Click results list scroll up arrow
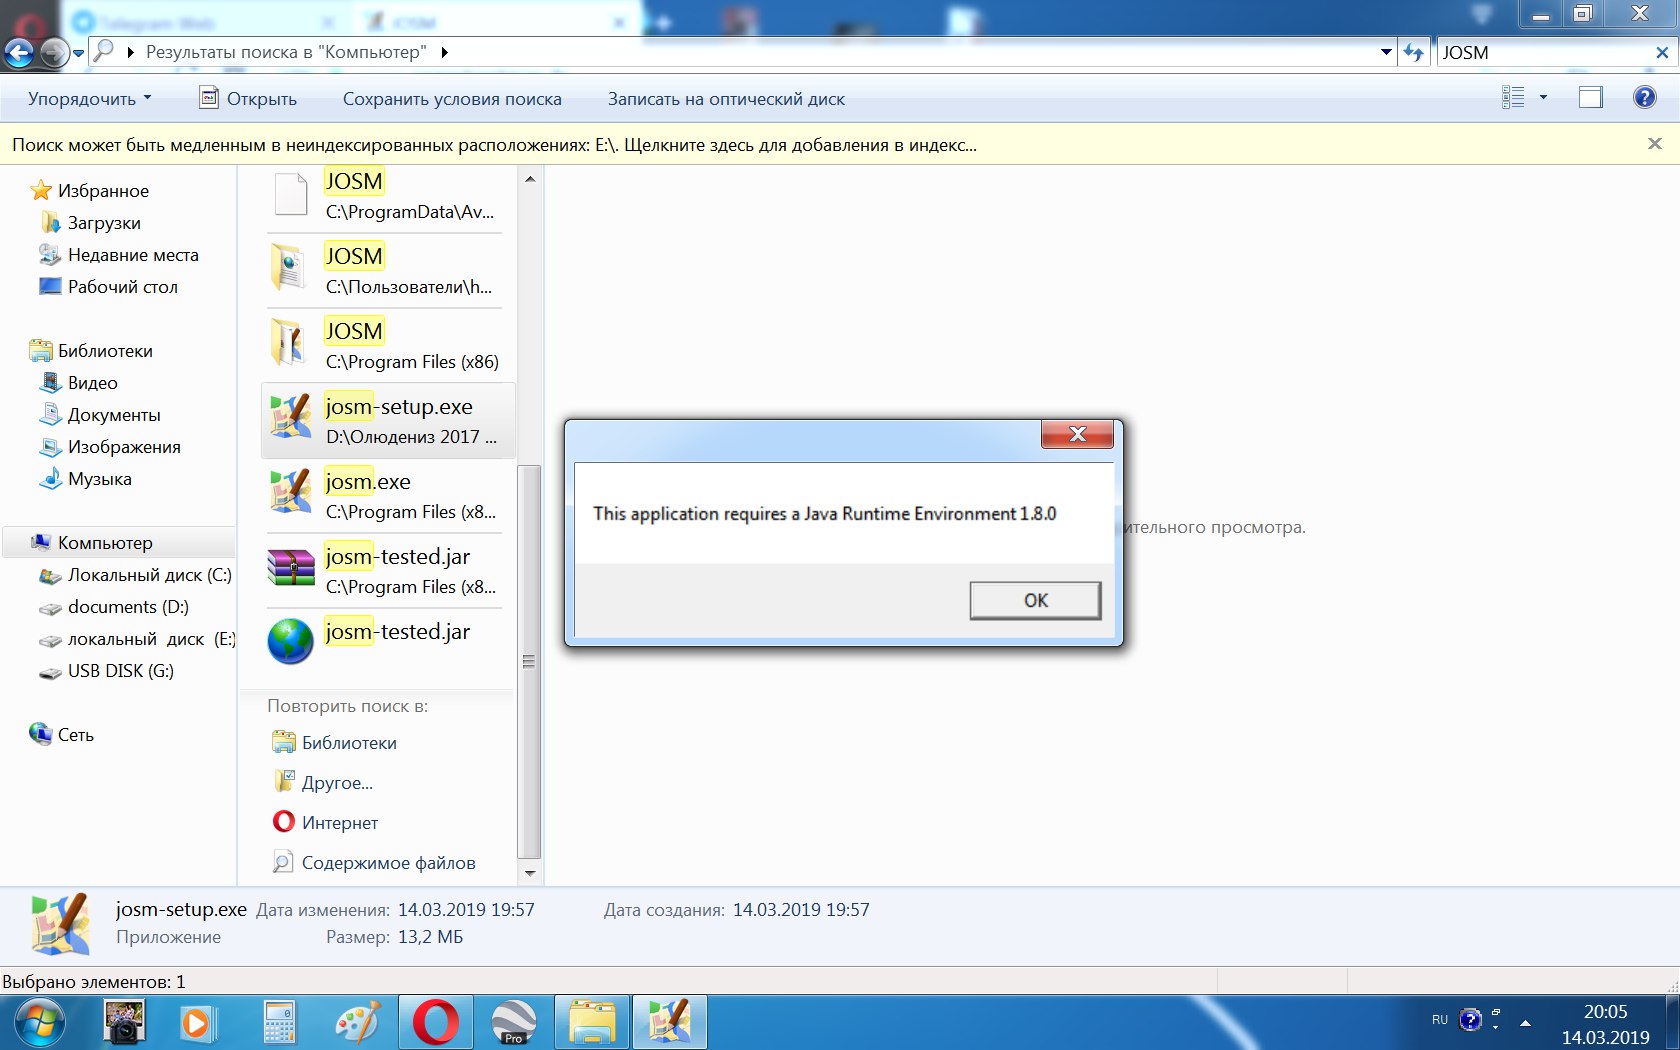The width and height of the screenshot is (1680, 1050). click(530, 179)
